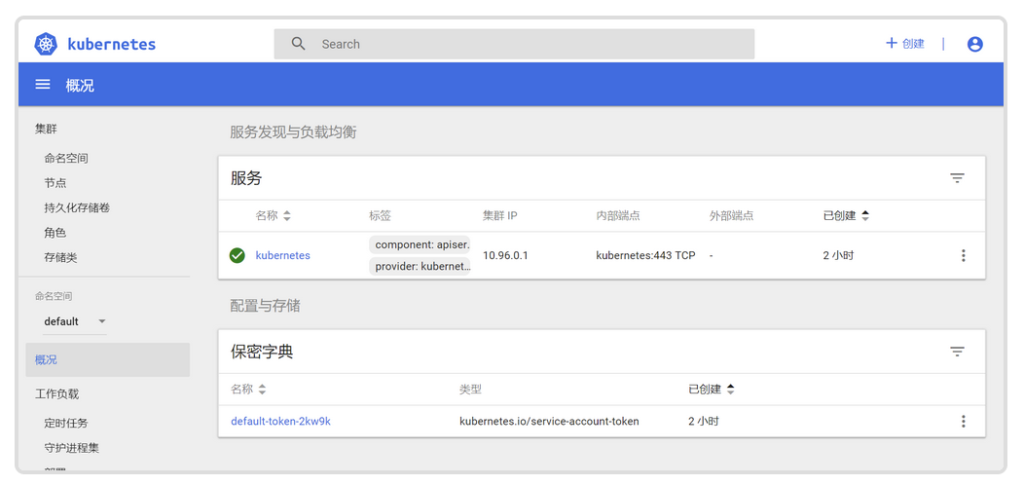This screenshot has height=485, width=1024.
Task: Click the 类型 column header
Action: (x=470, y=390)
